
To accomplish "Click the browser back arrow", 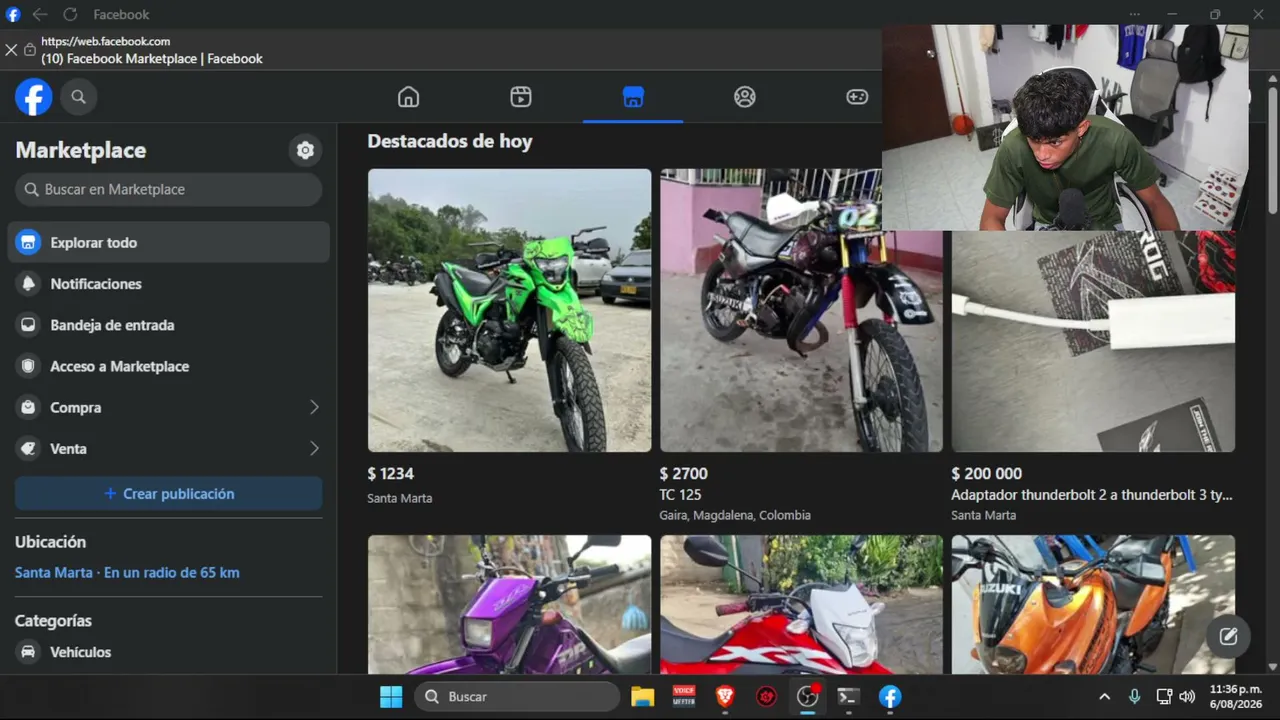I will 40,14.
